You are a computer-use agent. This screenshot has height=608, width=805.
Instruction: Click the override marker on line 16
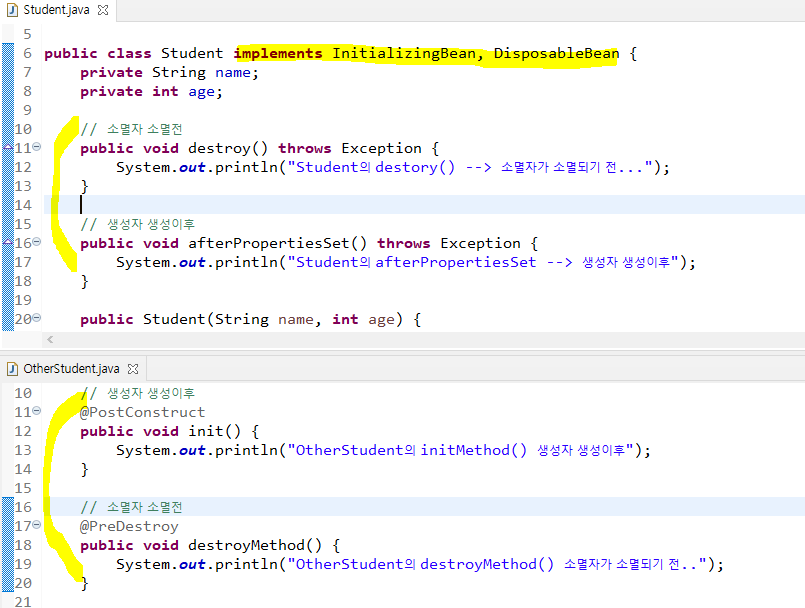click(8, 242)
